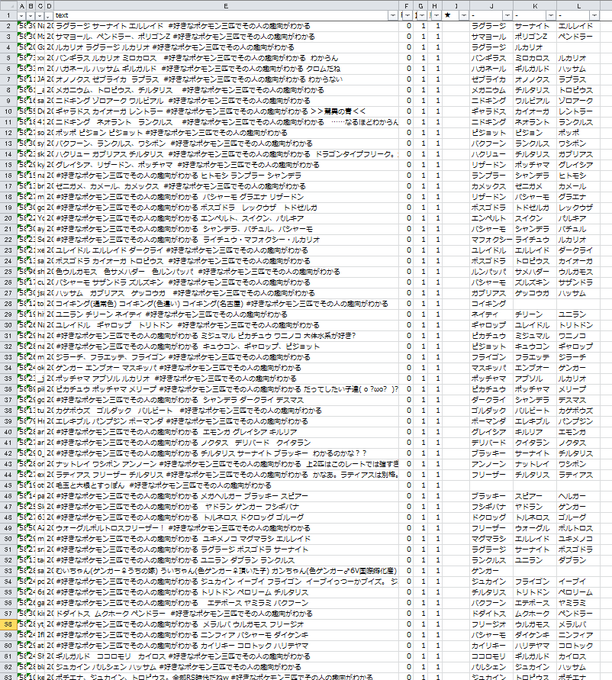Click cell L3 'ペンドラー'

click(x=579, y=37)
